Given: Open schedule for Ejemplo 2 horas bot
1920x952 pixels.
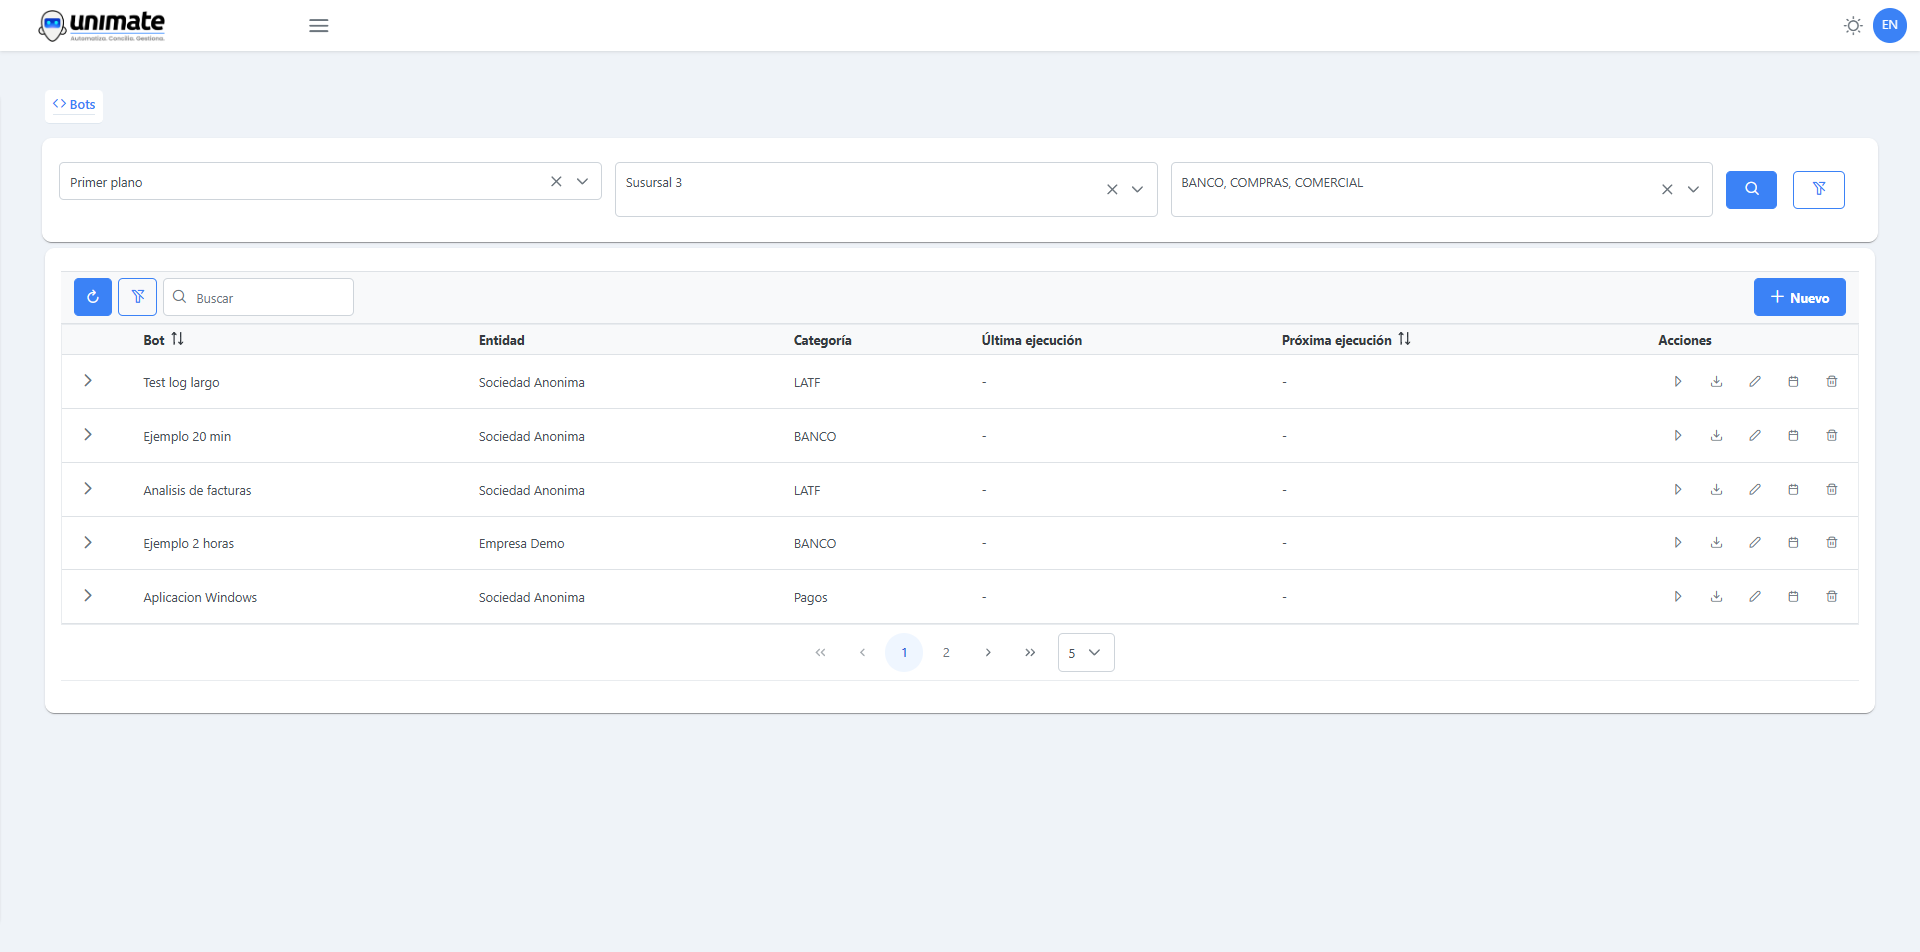Looking at the screenshot, I should [x=1793, y=543].
